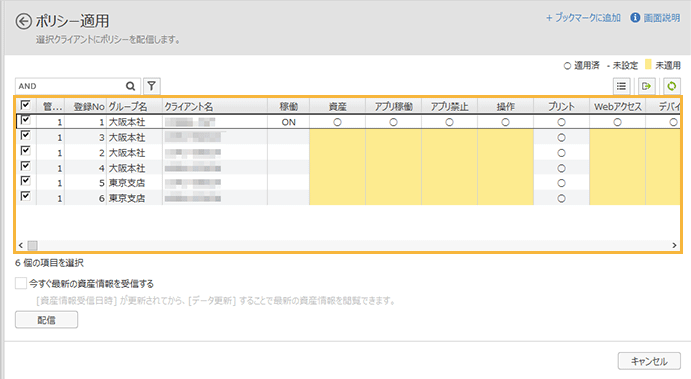Click yellow 資産 cell in row No 3
Screen dimensions: 691x379
click(x=337, y=137)
